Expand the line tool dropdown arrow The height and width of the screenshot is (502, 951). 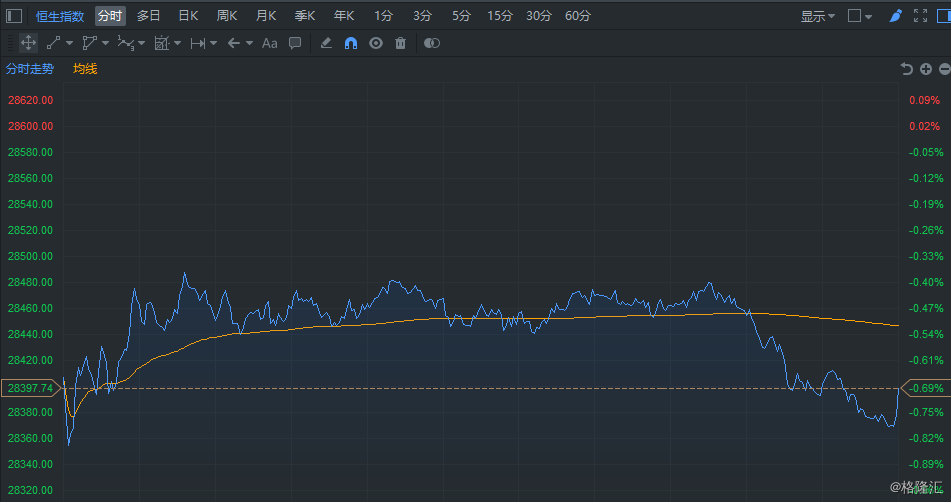click(69, 43)
